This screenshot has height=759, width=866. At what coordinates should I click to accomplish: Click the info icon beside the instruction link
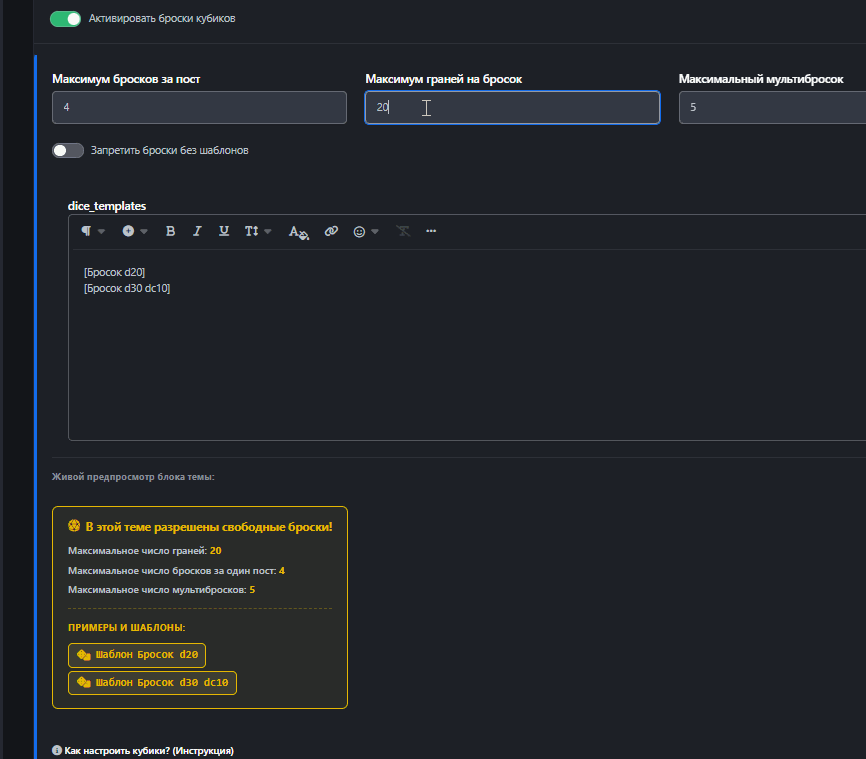click(x=57, y=750)
